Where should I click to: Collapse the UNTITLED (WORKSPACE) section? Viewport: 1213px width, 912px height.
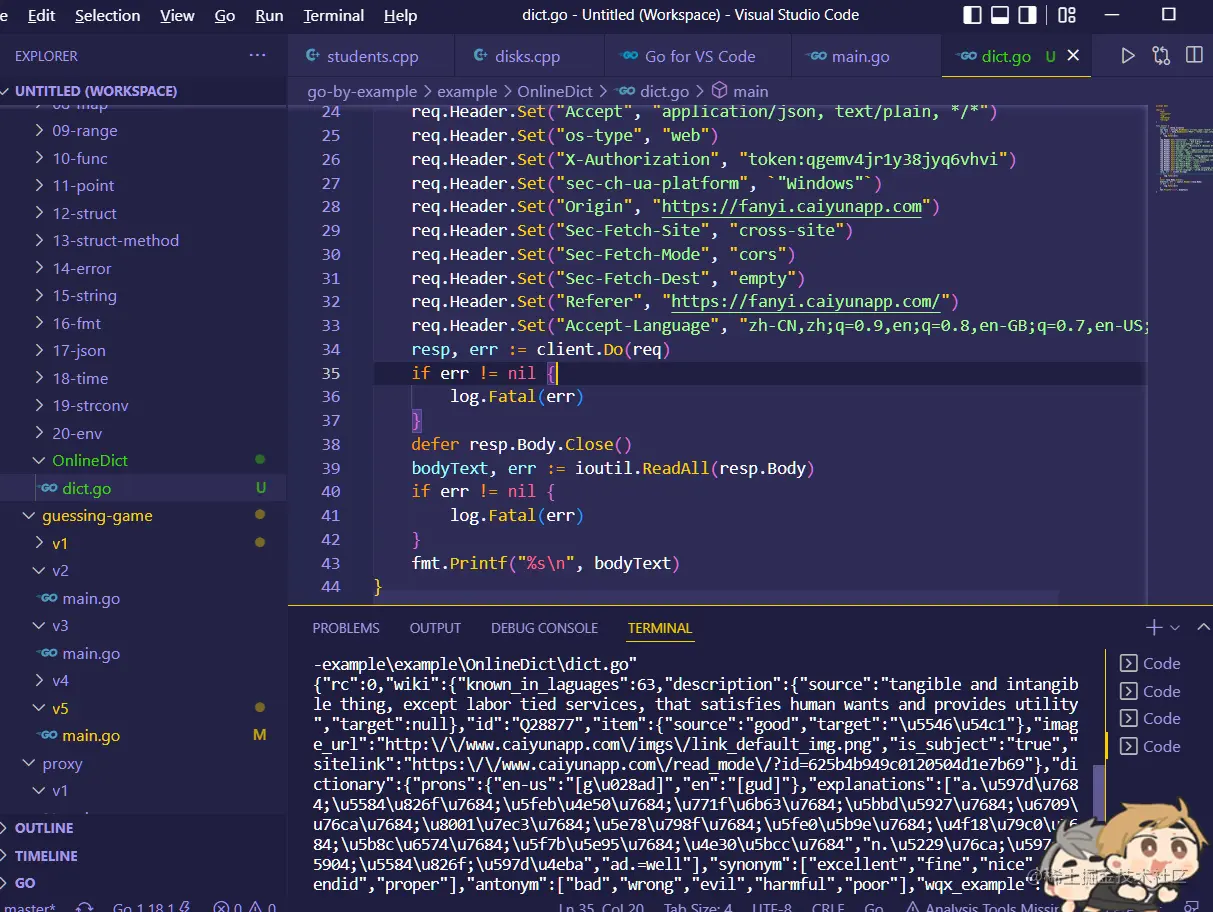[143, 91]
